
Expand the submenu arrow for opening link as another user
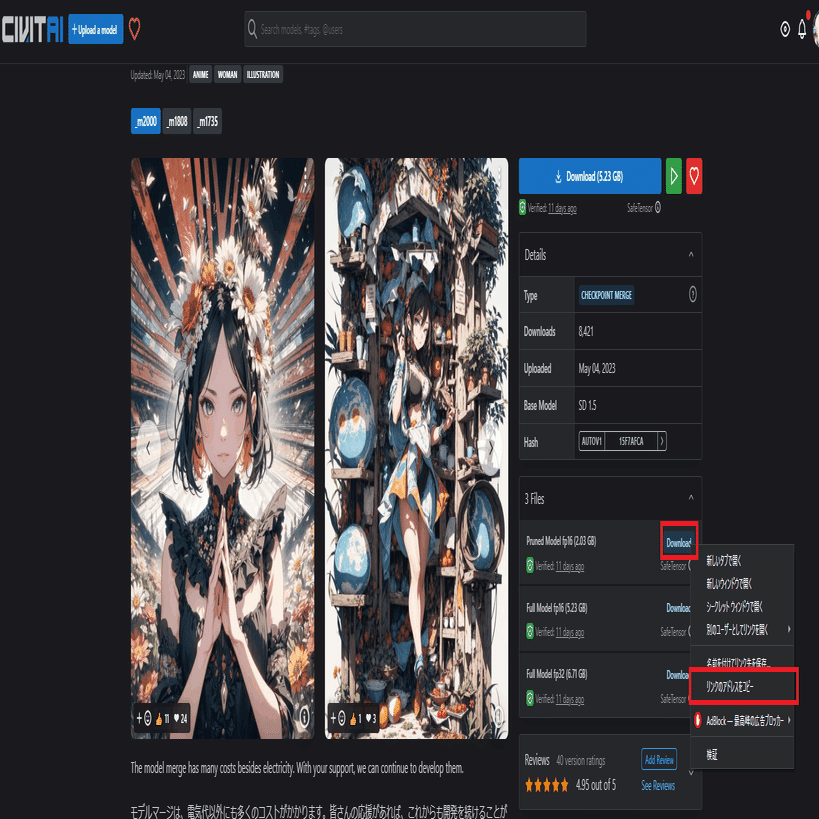(789, 629)
